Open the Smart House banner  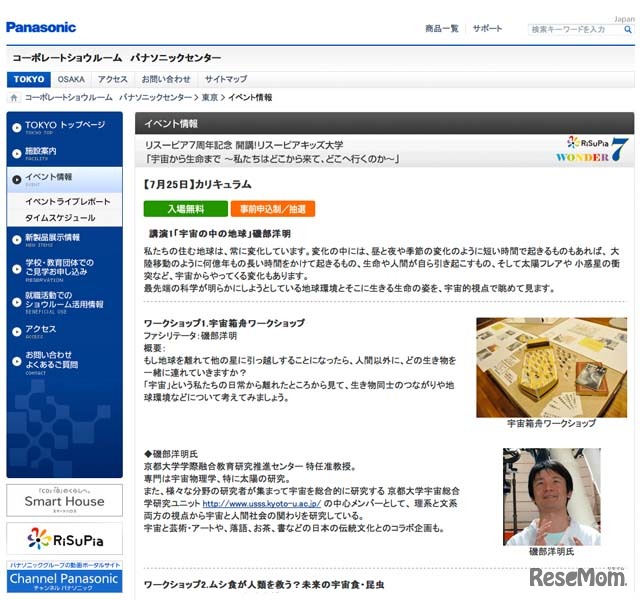[x=64, y=500]
